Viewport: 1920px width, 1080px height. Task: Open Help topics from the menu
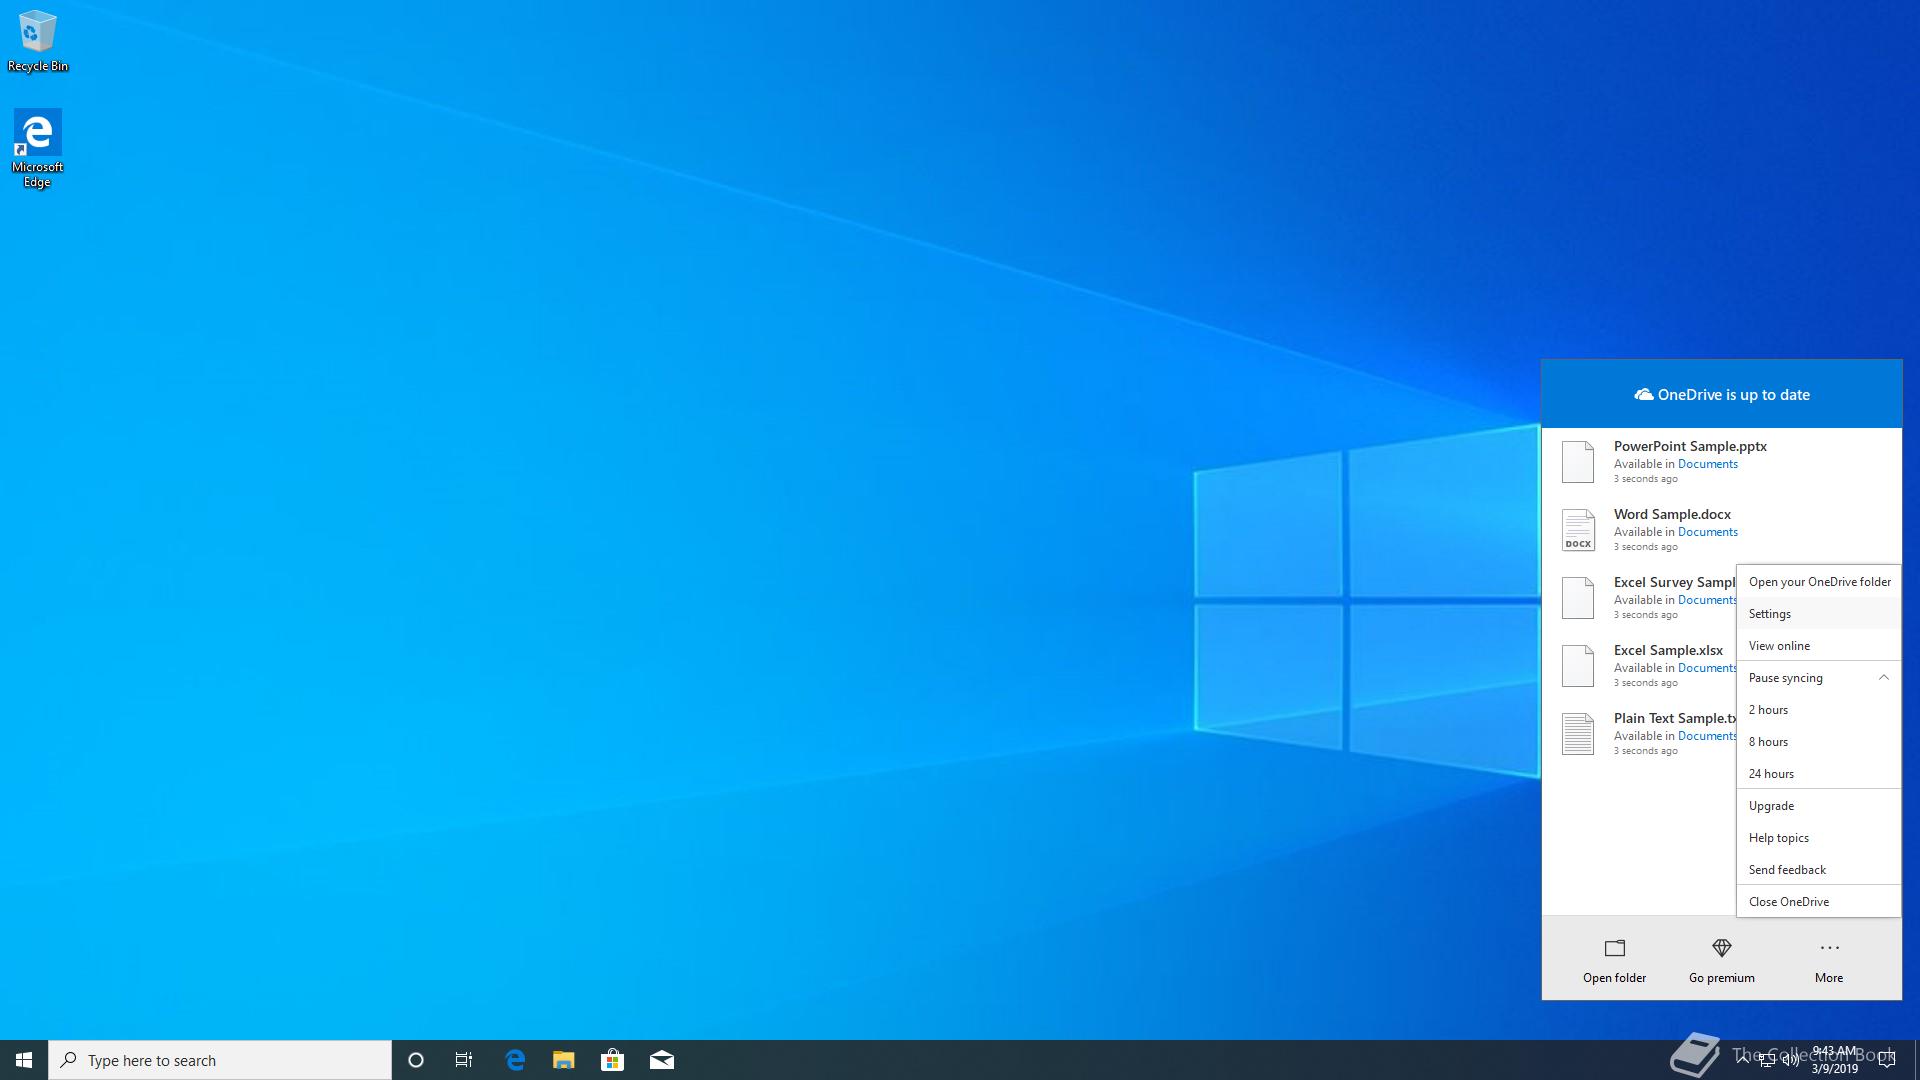[1819, 838]
